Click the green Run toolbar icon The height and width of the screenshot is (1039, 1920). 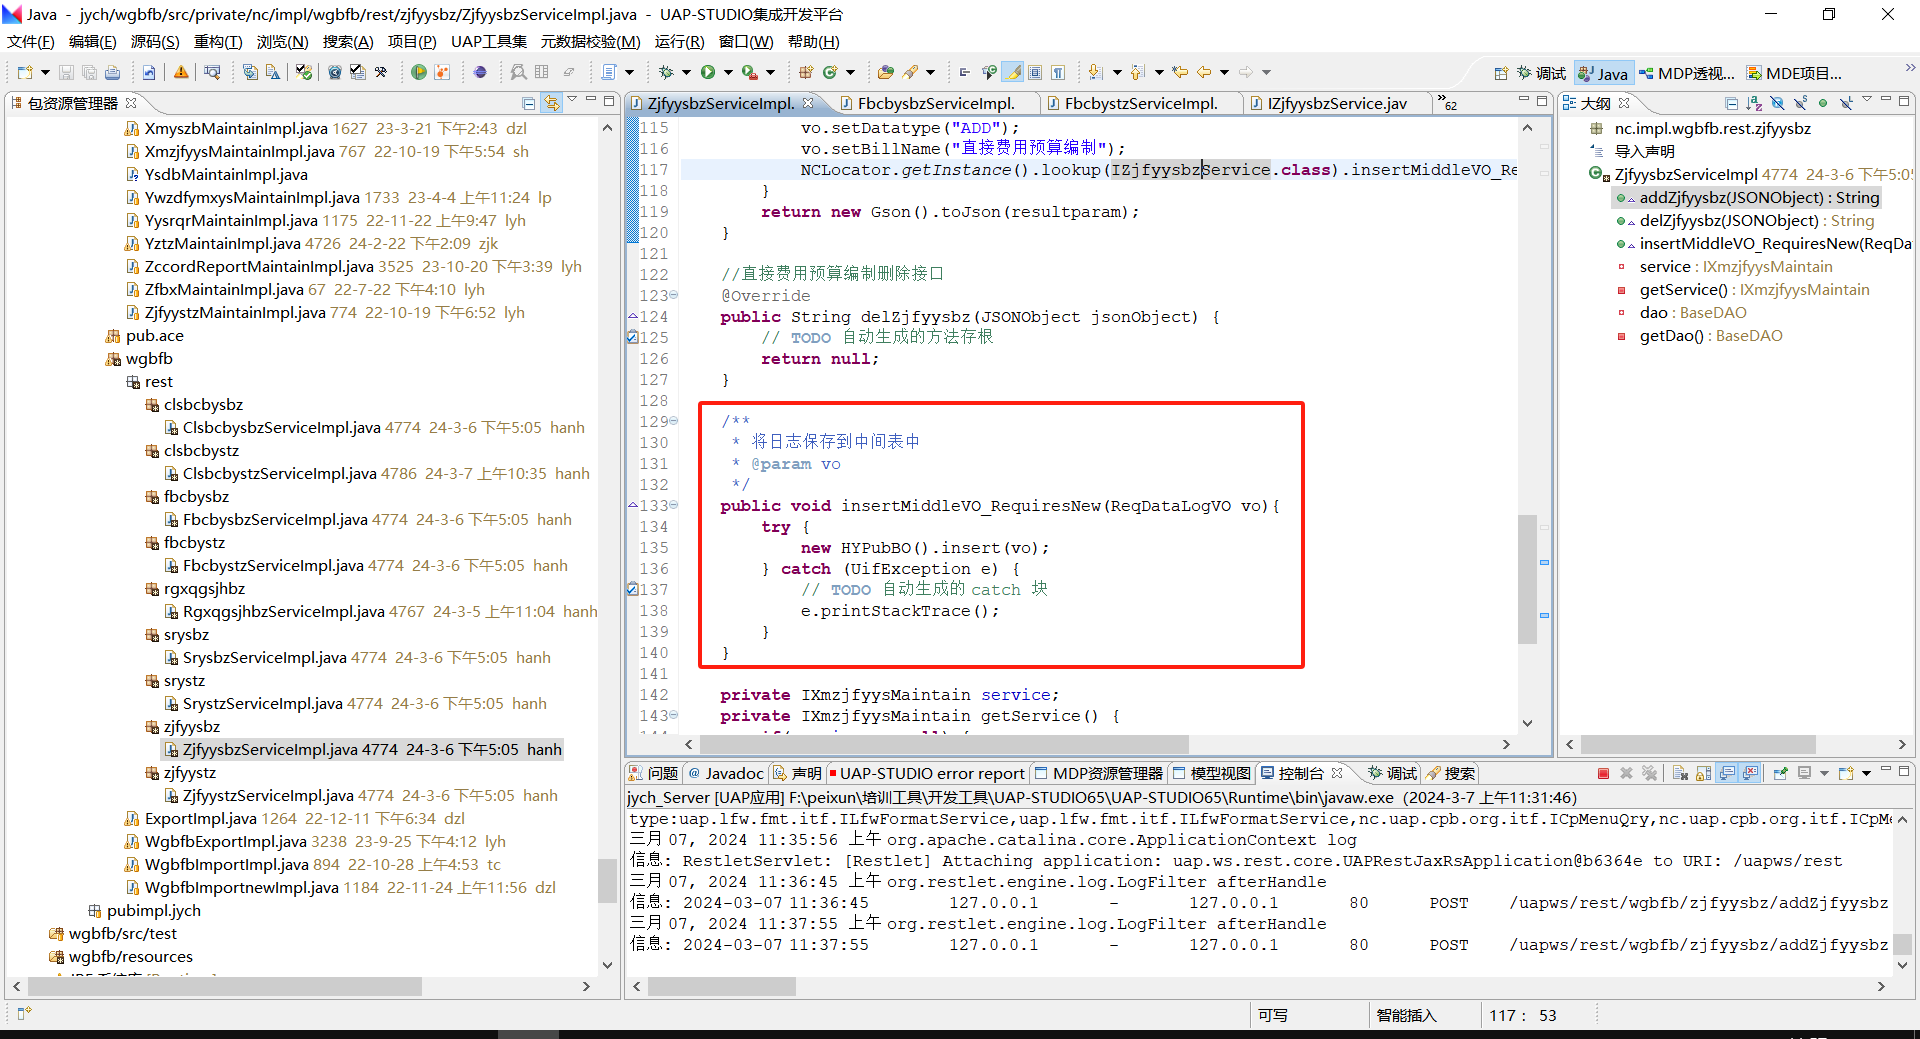pos(708,72)
